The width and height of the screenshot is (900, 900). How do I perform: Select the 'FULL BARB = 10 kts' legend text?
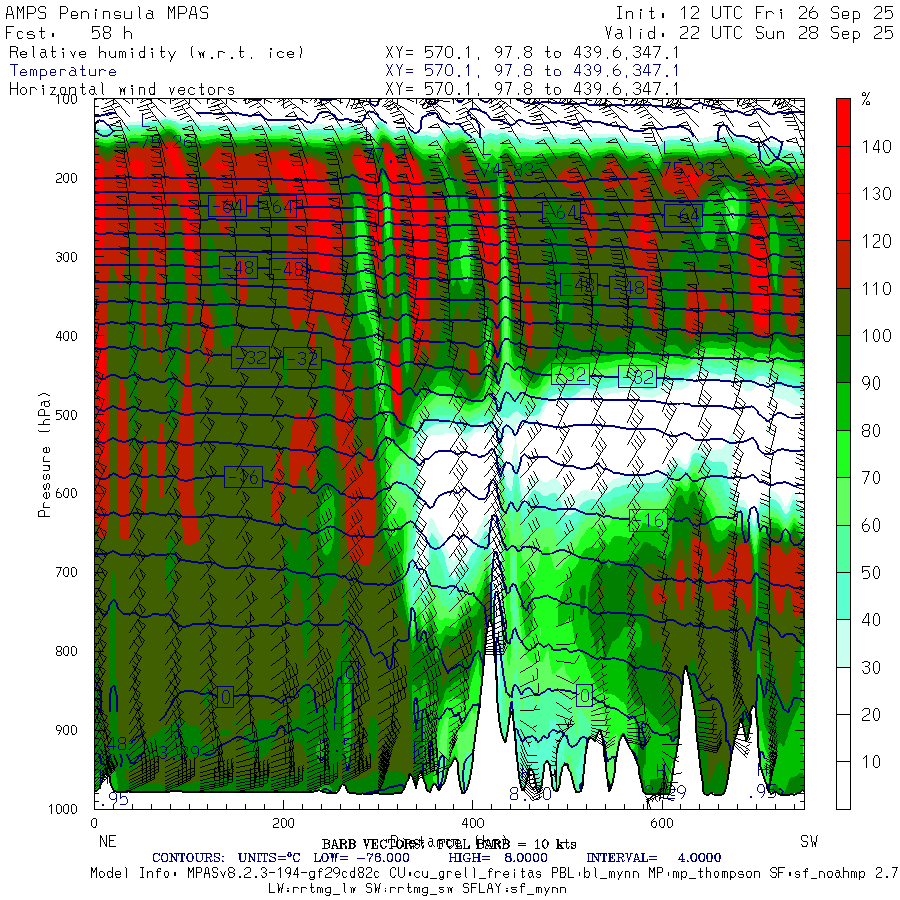pyautogui.click(x=507, y=844)
